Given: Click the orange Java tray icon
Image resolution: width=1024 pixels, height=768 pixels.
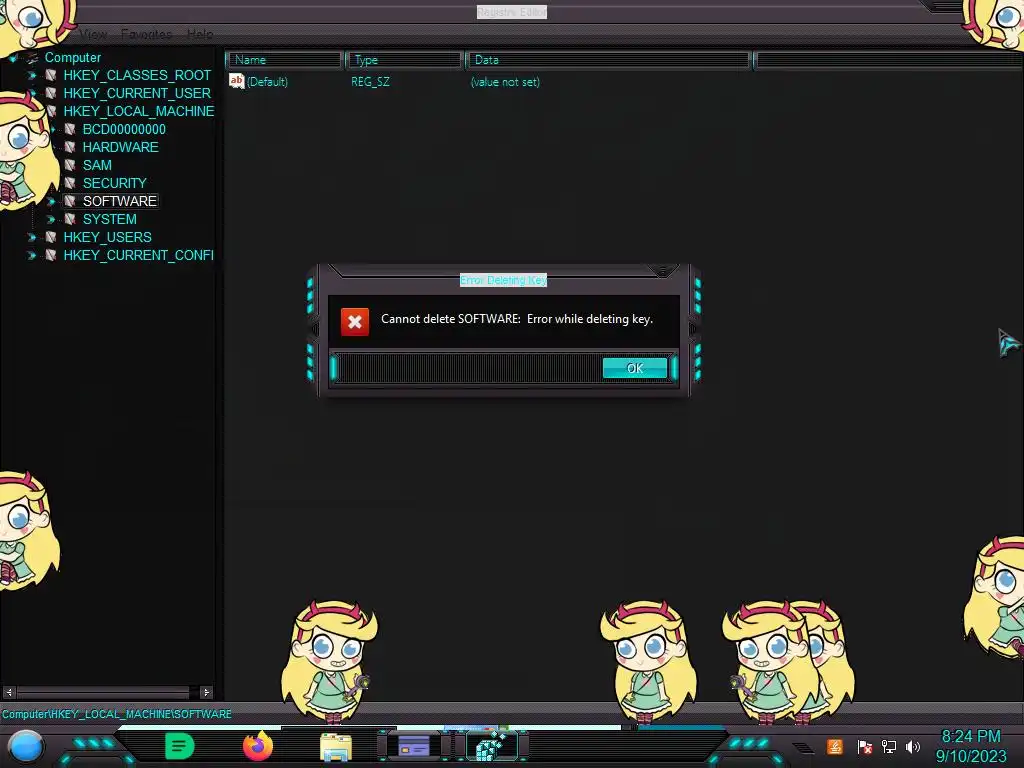Looking at the screenshot, I should pyautogui.click(x=835, y=746).
